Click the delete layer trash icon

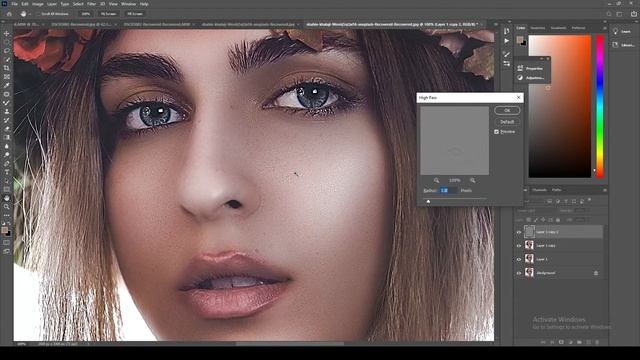coord(597,342)
